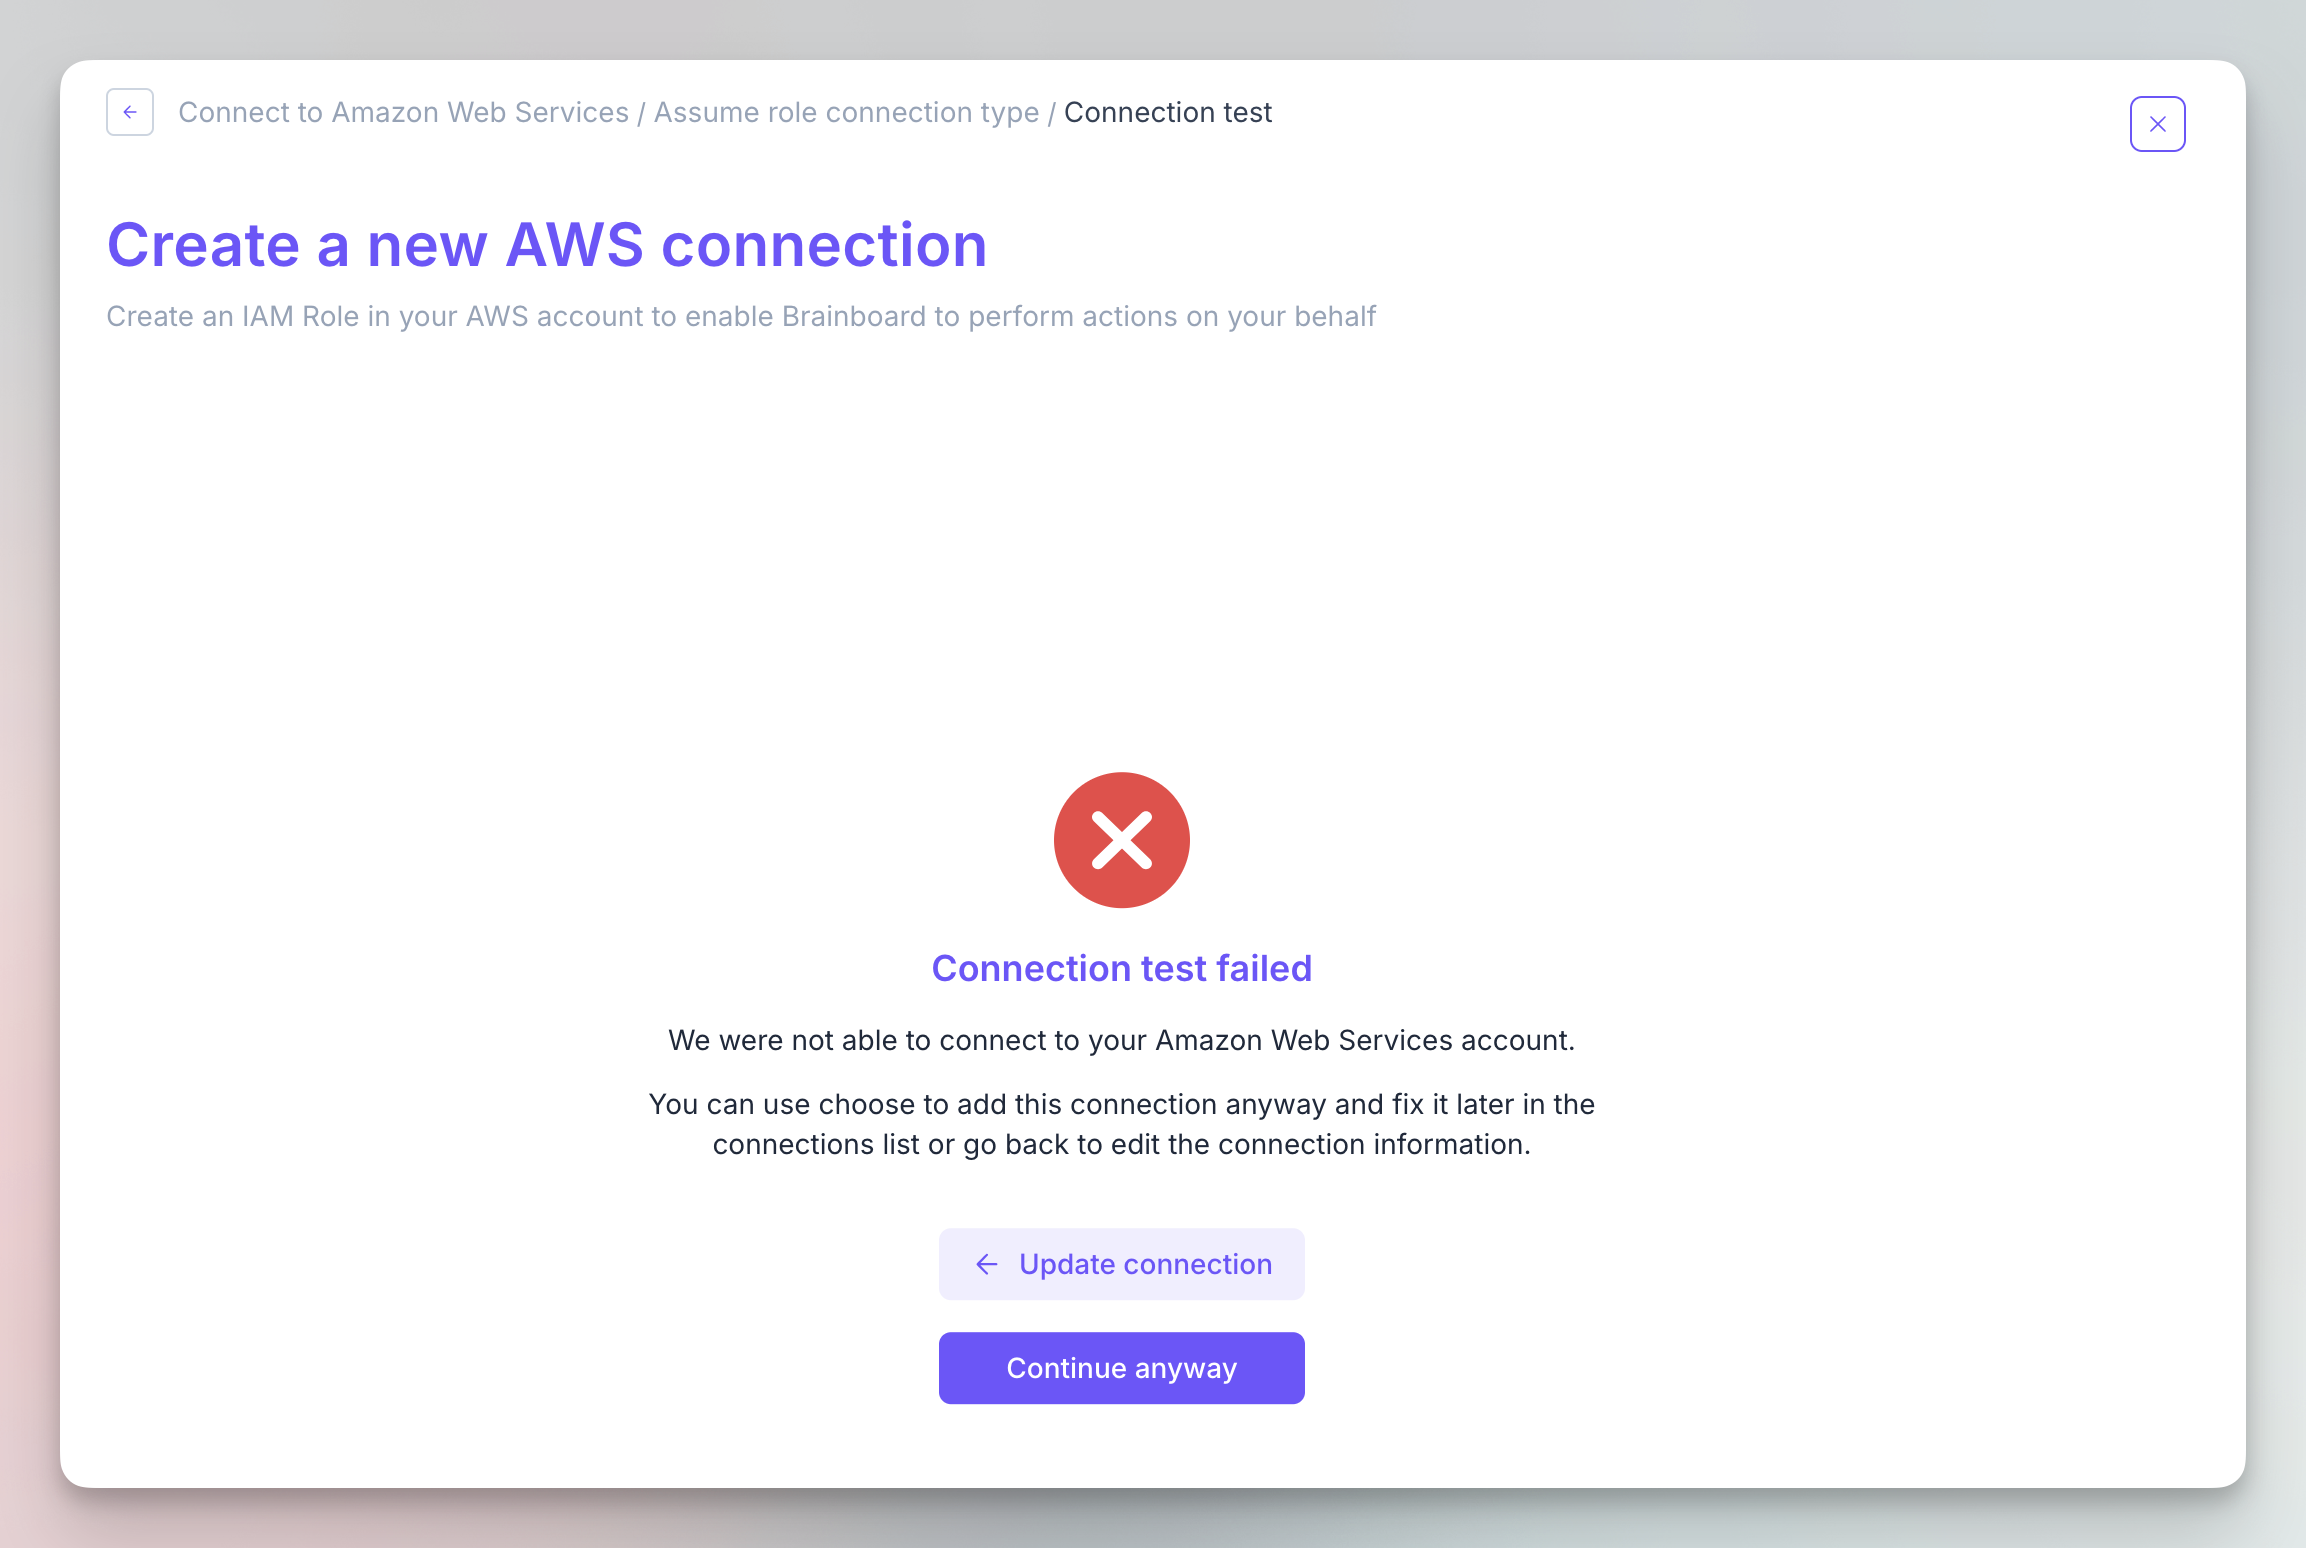Go to Assume role connection type breadcrumb

coord(846,112)
